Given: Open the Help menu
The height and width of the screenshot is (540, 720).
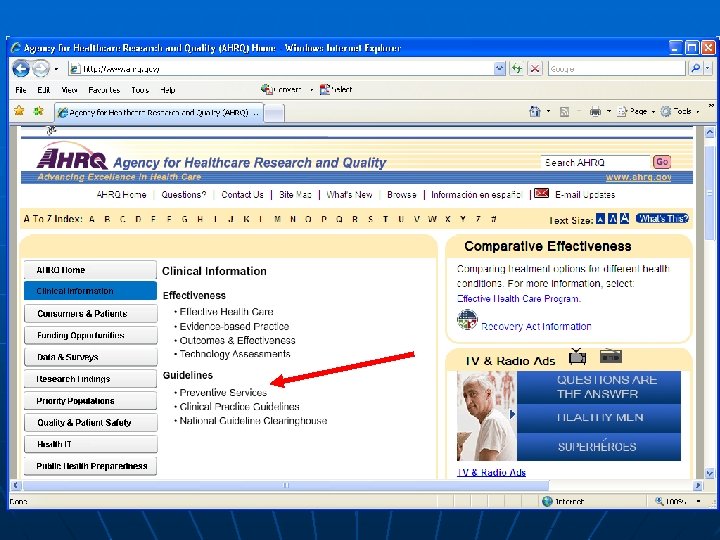Looking at the screenshot, I should [168, 90].
